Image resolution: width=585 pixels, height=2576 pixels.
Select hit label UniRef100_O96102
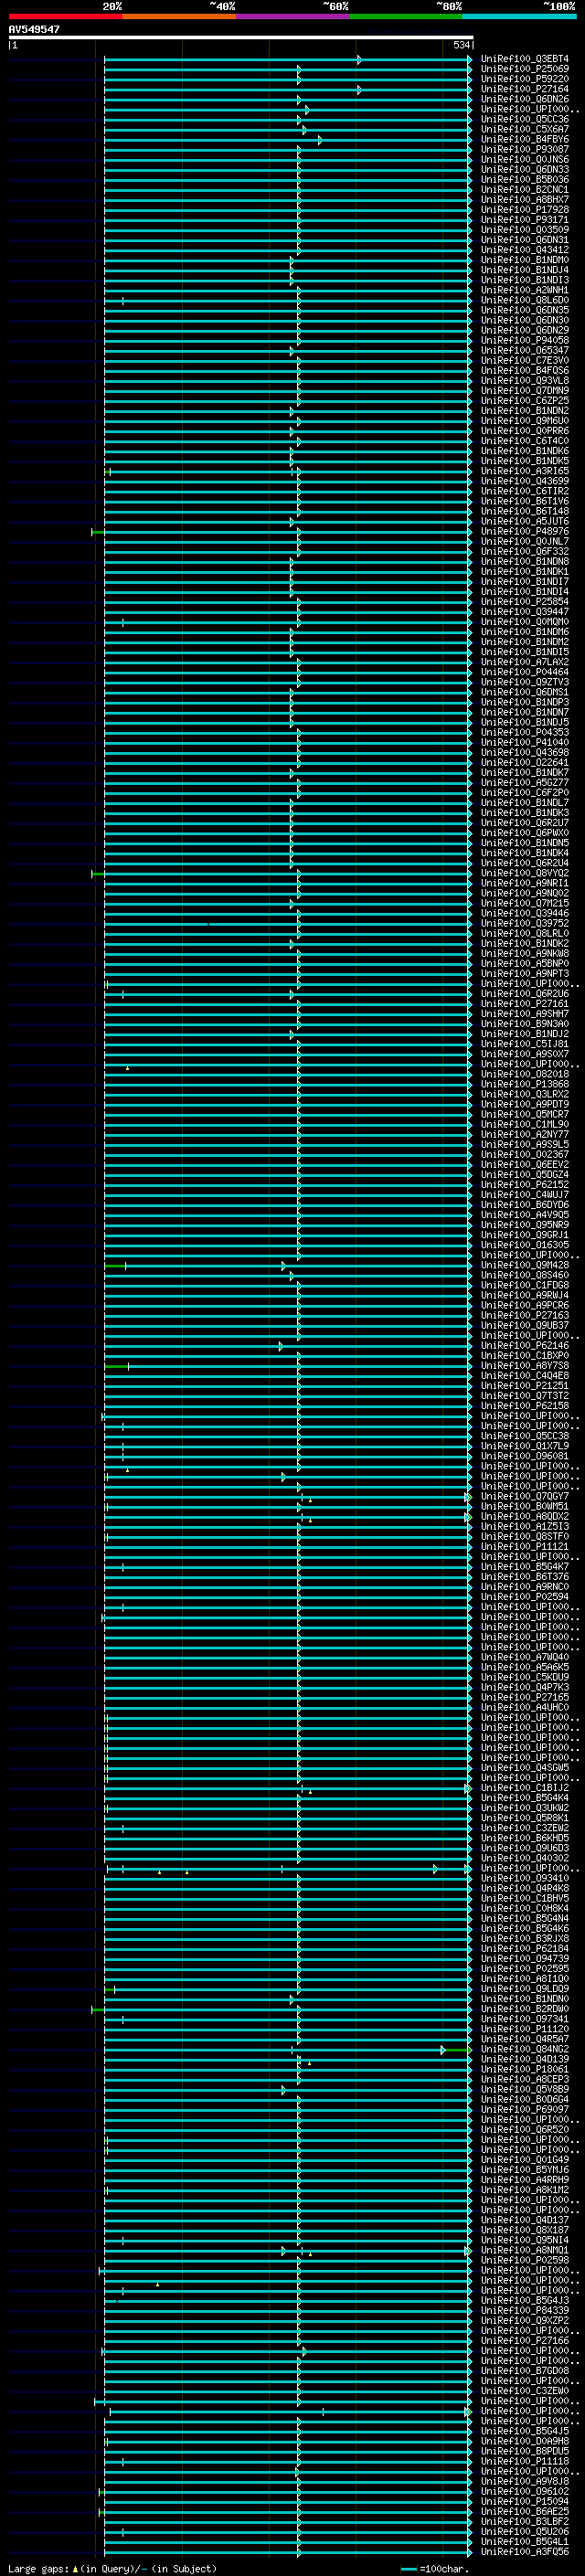pos(524,2492)
